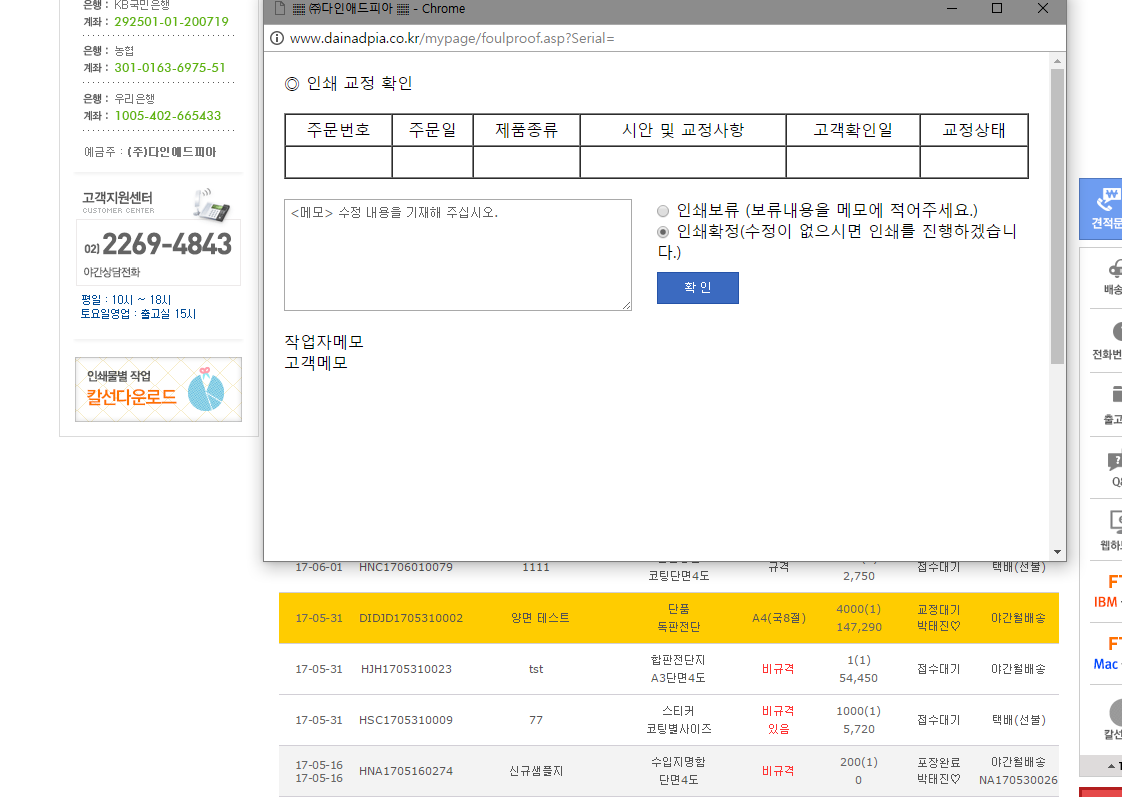This screenshot has width=1122, height=797.
Task: Click the Q&A speech bubble icon
Action: pos(1113,468)
